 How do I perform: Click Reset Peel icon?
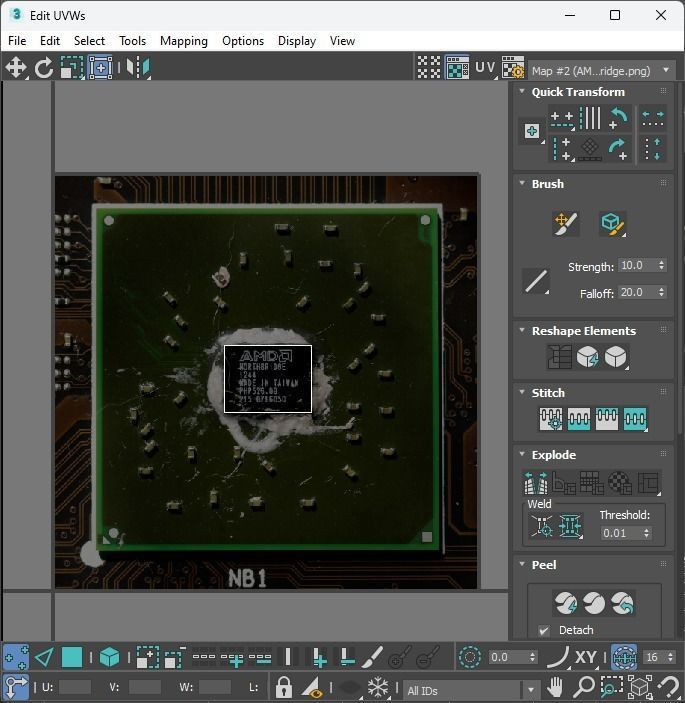(622, 603)
